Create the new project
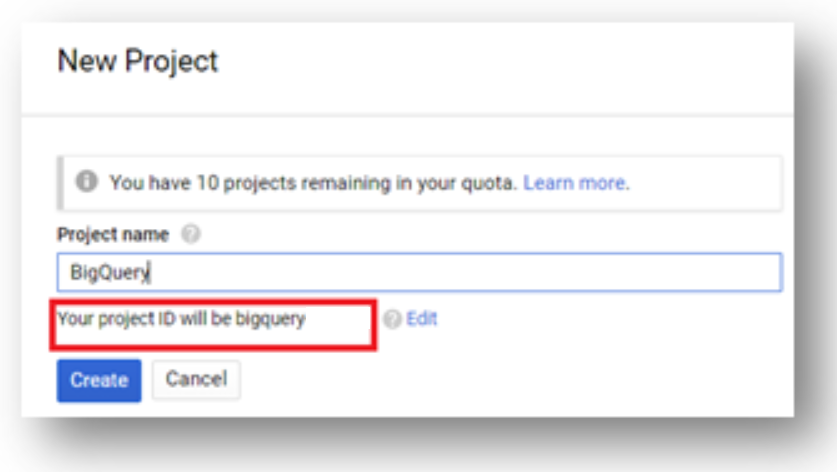 pos(99,380)
